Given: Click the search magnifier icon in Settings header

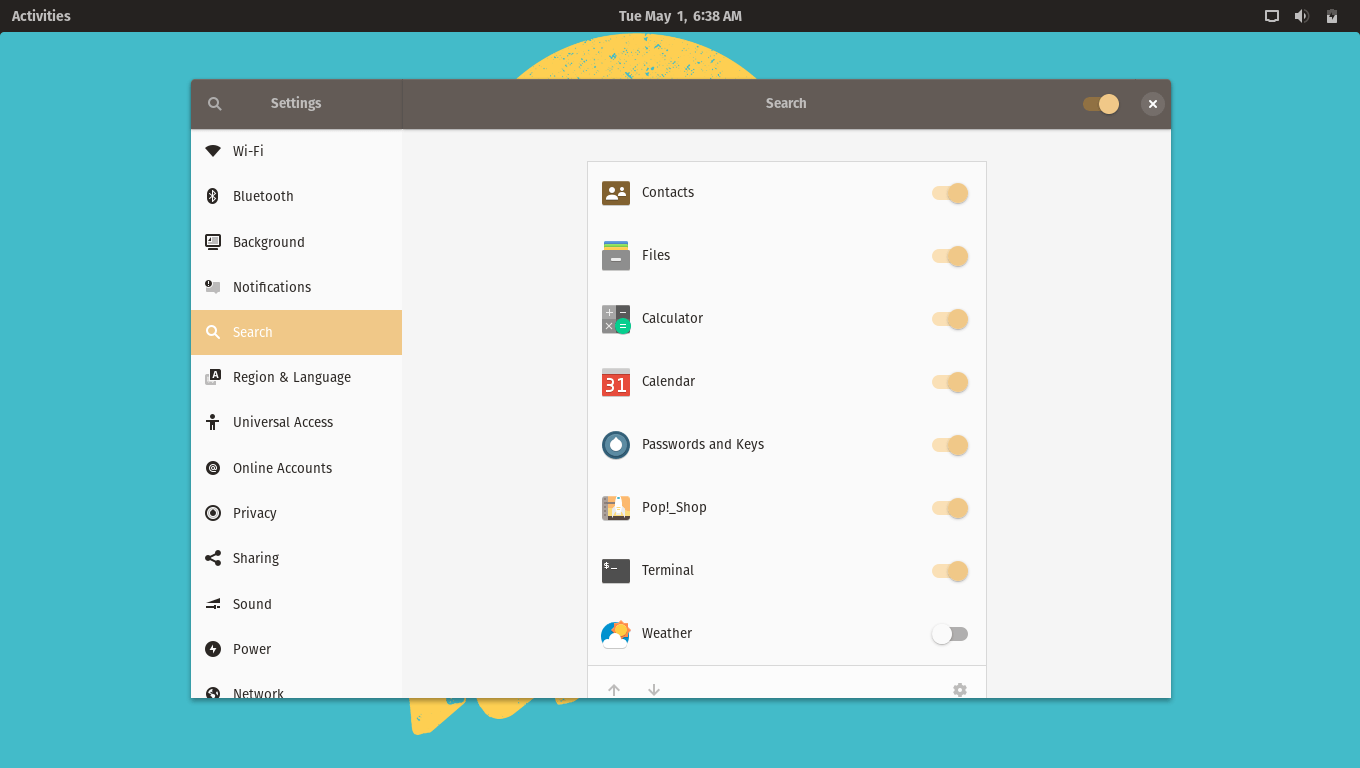Looking at the screenshot, I should pyautogui.click(x=214, y=104).
